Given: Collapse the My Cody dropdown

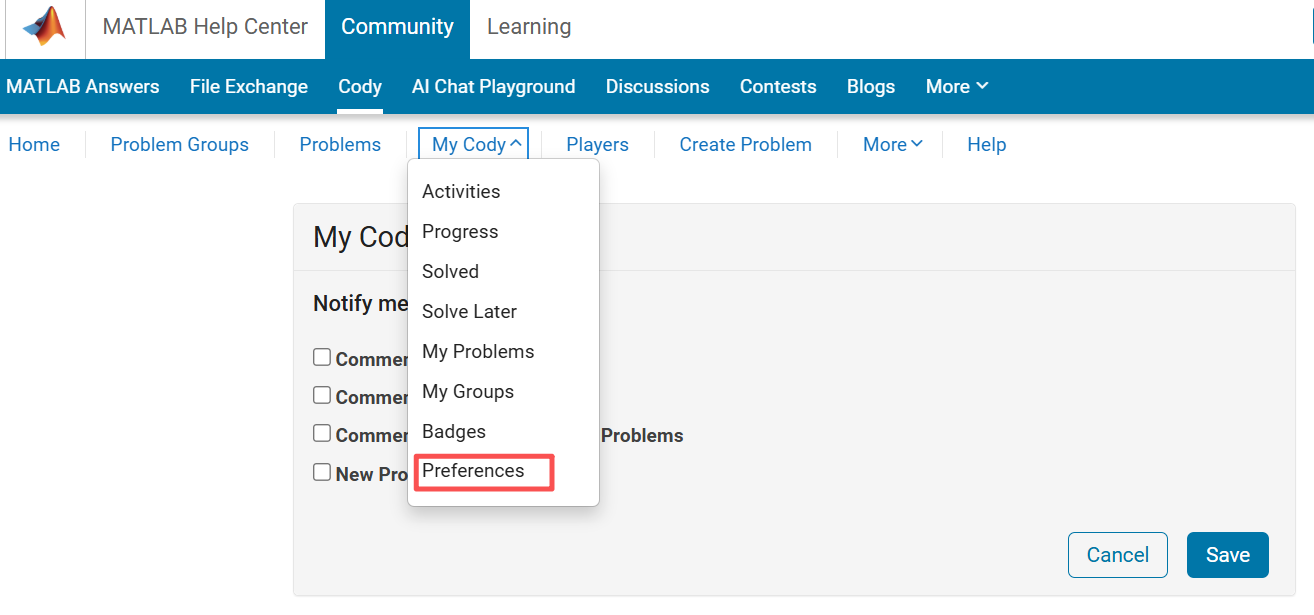Looking at the screenshot, I should (474, 145).
